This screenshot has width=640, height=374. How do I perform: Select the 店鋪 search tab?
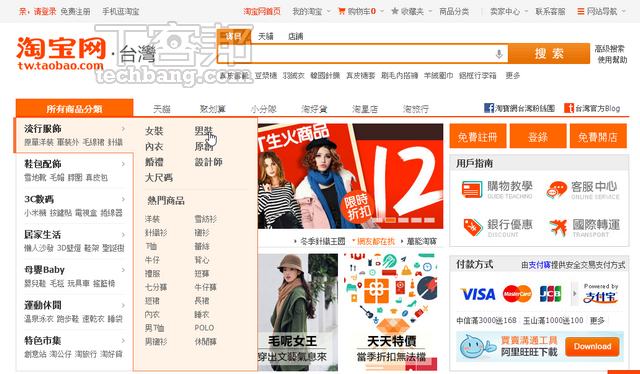click(x=296, y=36)
